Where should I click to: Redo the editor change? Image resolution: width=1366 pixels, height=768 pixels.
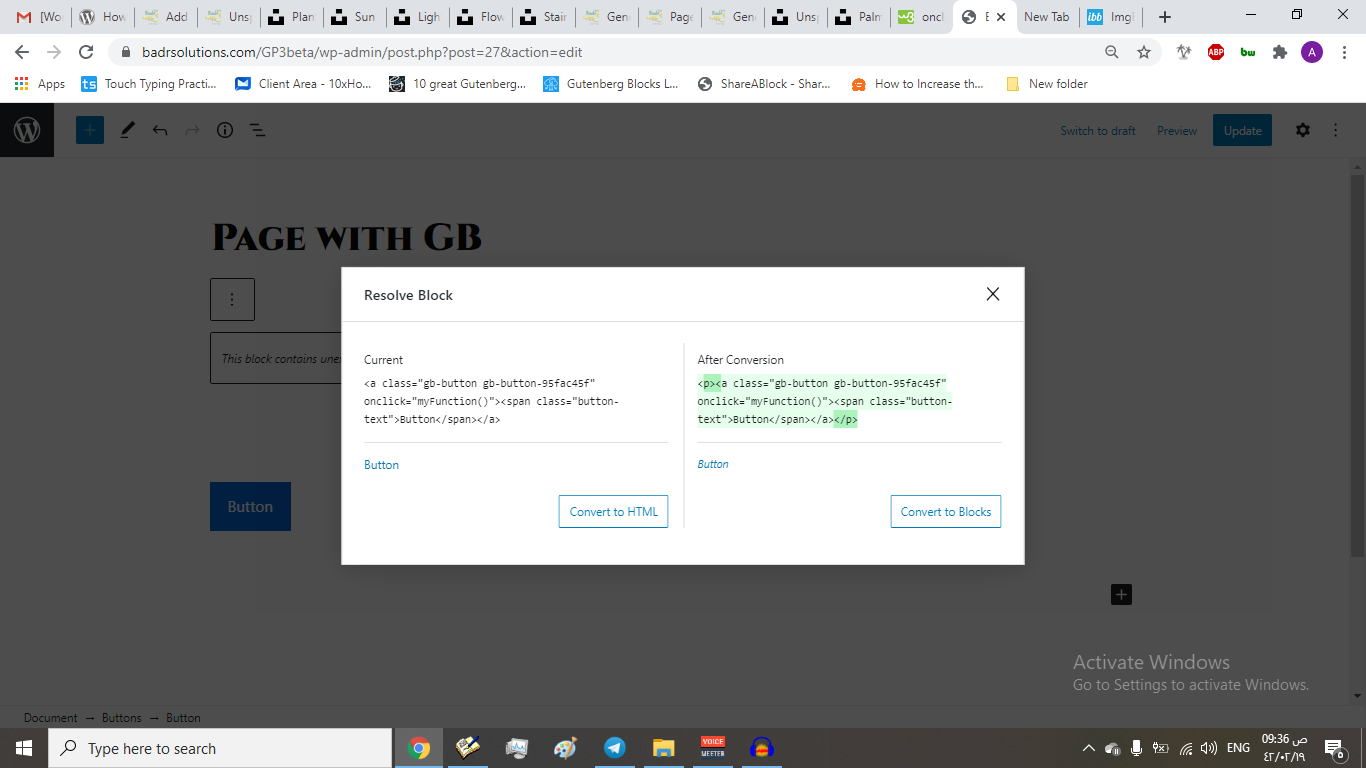pyautogui.click(x=192, y=130)
